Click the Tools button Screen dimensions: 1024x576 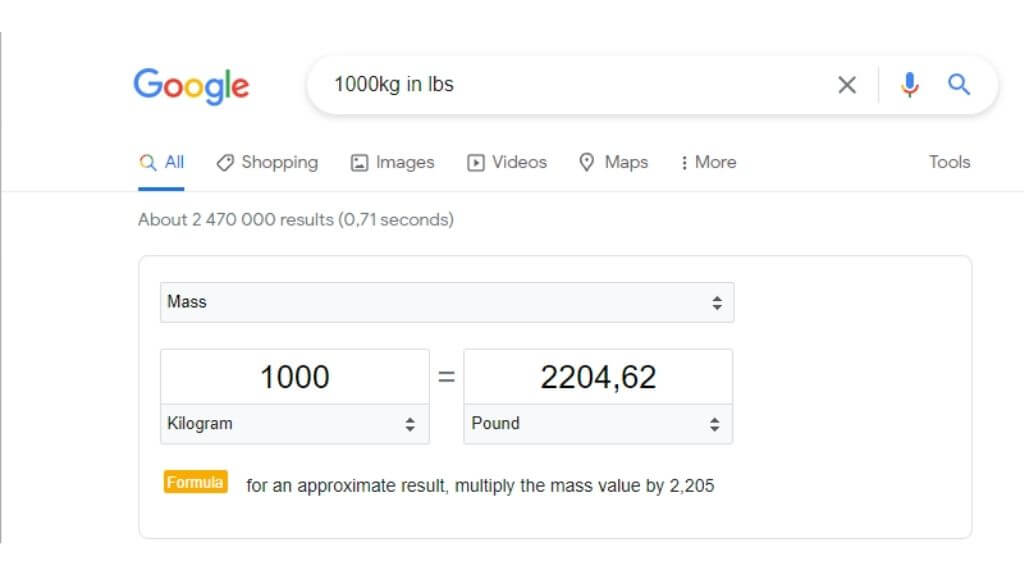pyautogui.click(x=949, y=162)
